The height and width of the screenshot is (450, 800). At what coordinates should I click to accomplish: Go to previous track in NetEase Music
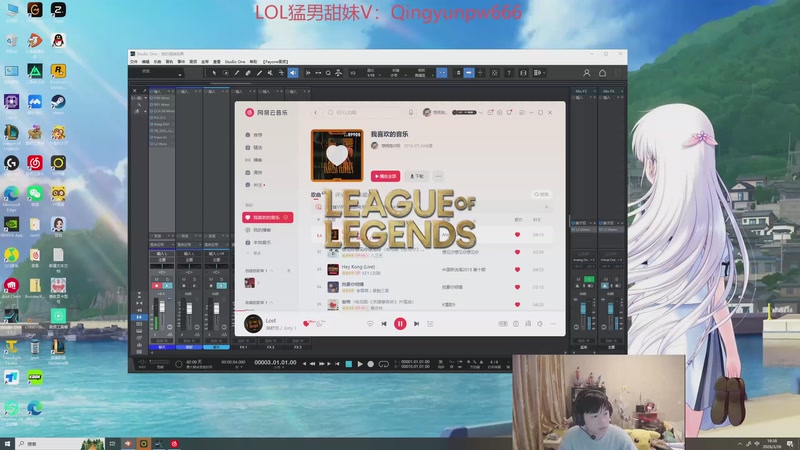(x=384, y=323)
